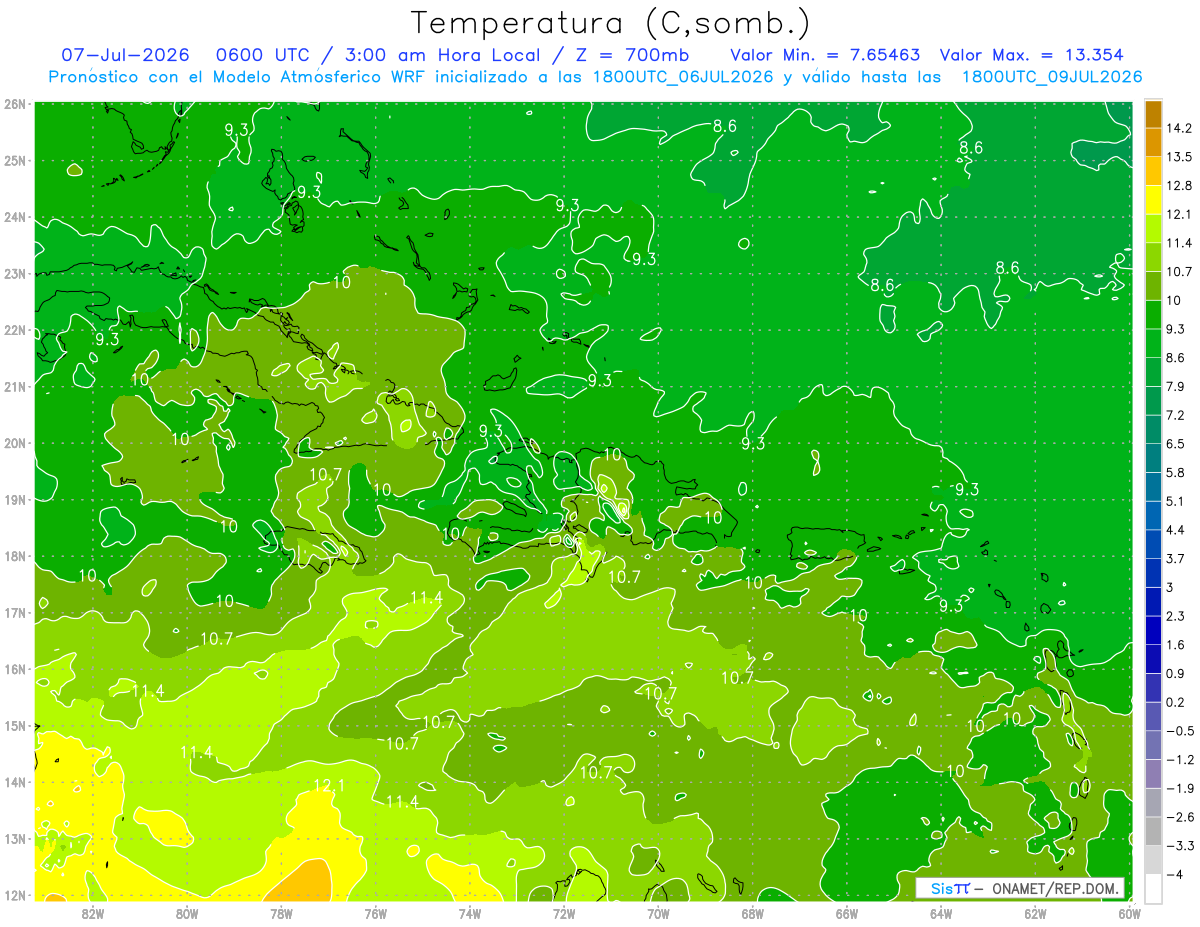This screenshot has width=1200, height=927.
Task: Click the '82W' longitude label
Action: (x=92, y=912)
